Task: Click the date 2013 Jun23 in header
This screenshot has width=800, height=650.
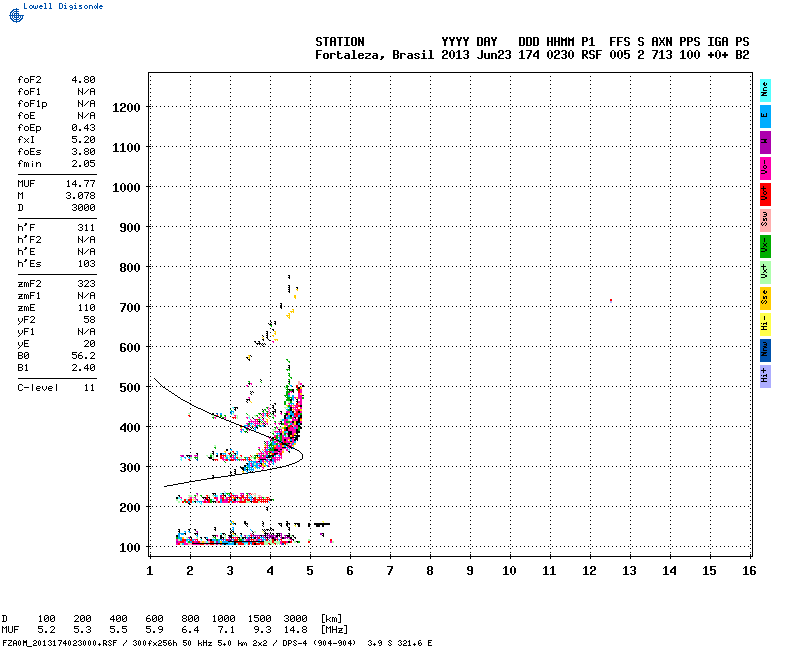Action: point(476,55)
